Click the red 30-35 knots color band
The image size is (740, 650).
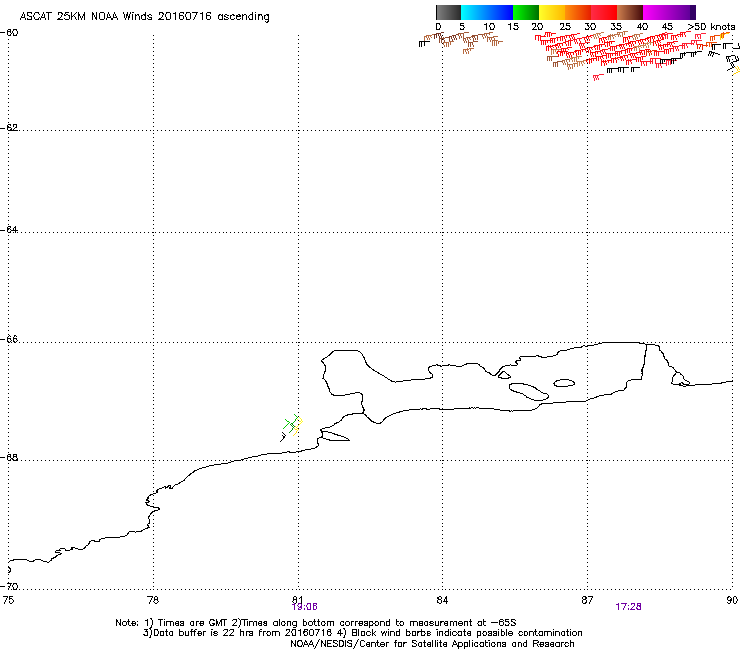point(604,12)
